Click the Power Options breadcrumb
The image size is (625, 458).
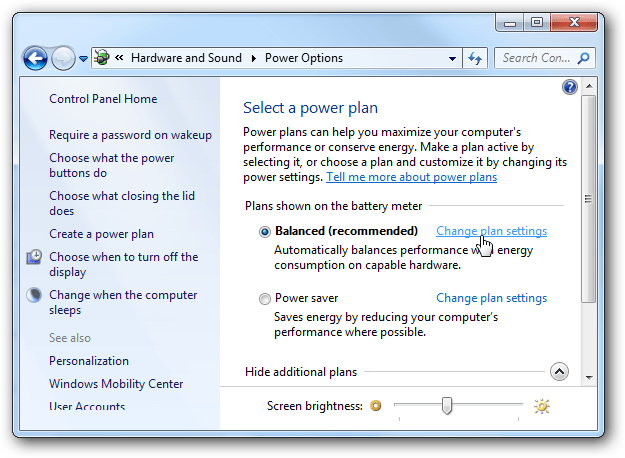(x=304, y=58)
